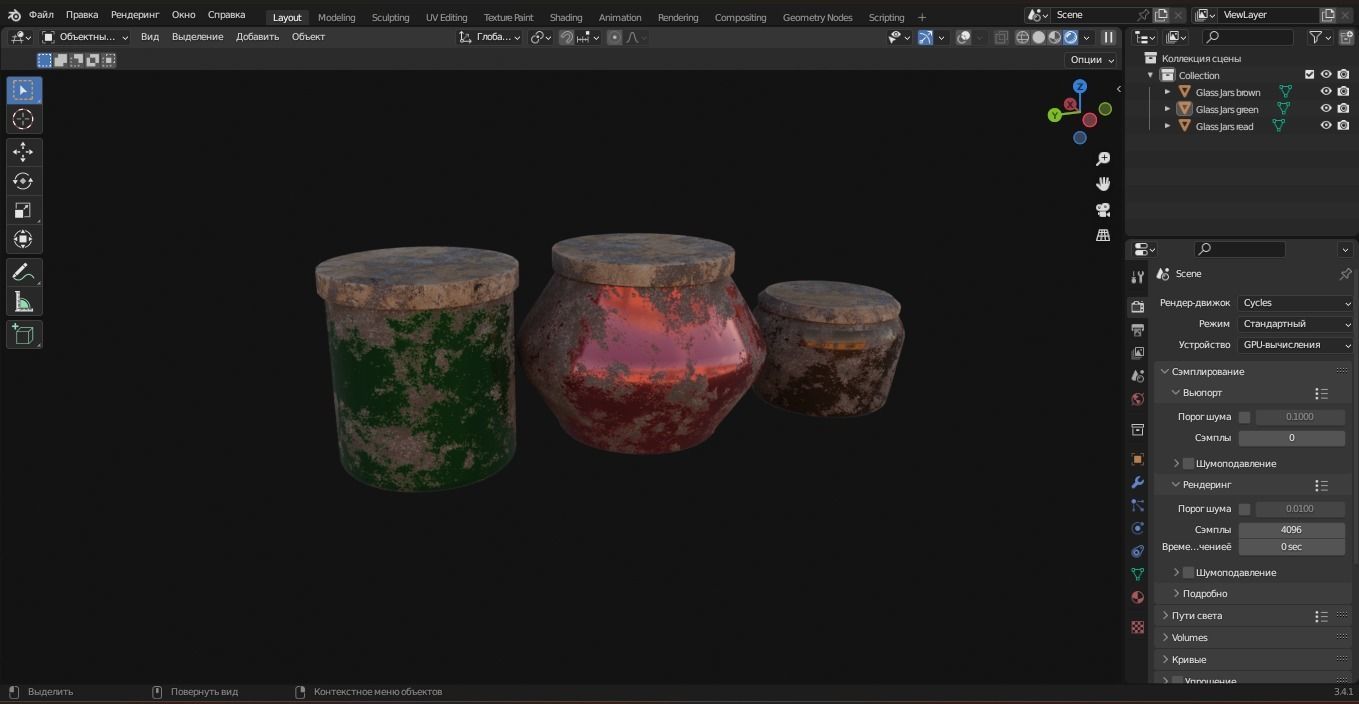Toggle camera view icon in viewport
This screenshot has height=704, width=1359.
(1103, 210)
